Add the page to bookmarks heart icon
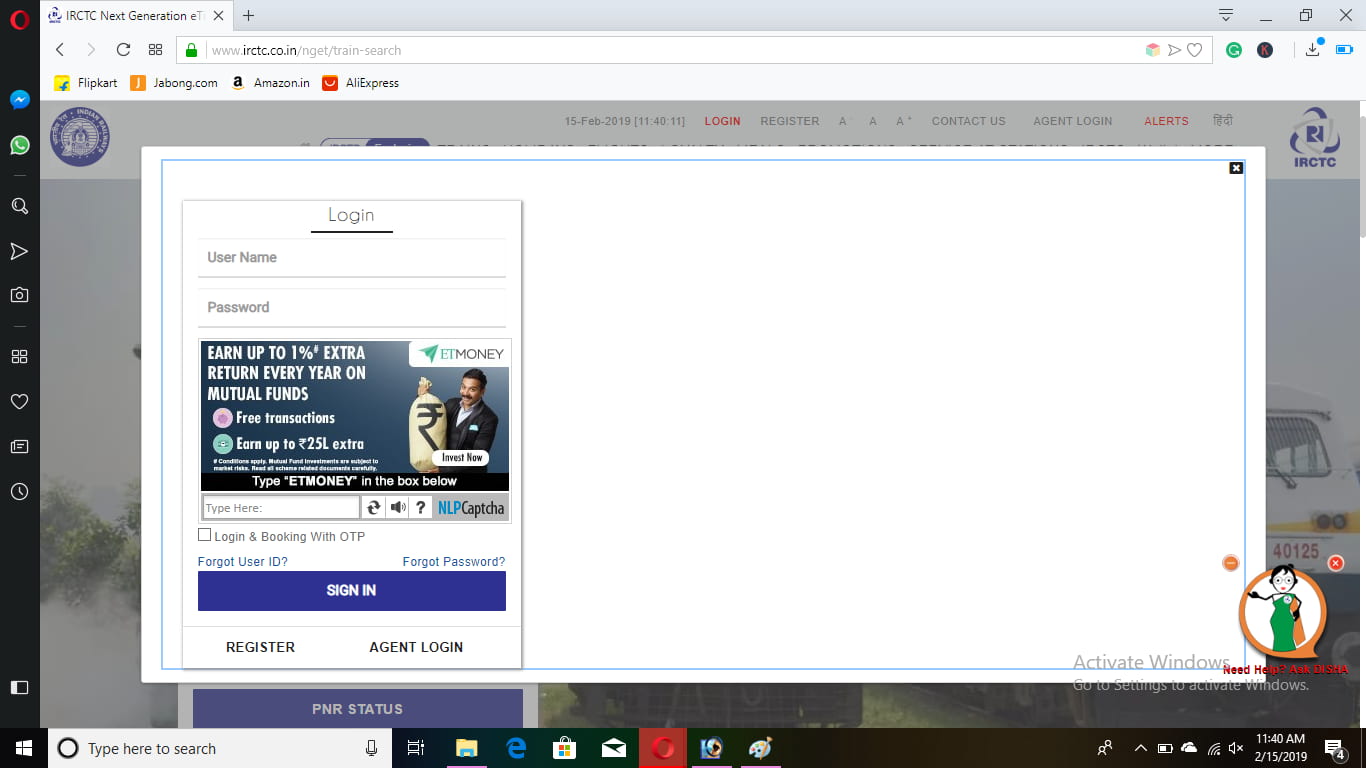 (x=1194, y=50)
